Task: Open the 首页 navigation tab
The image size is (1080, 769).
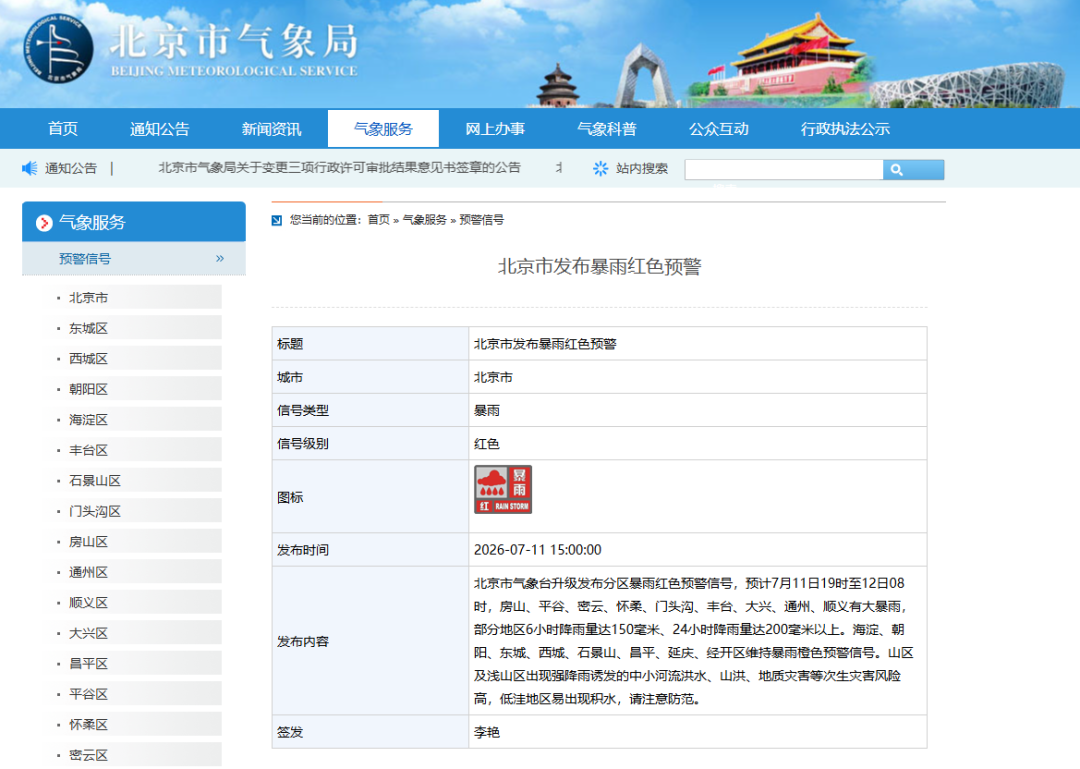Action: [x=63, y=129]
